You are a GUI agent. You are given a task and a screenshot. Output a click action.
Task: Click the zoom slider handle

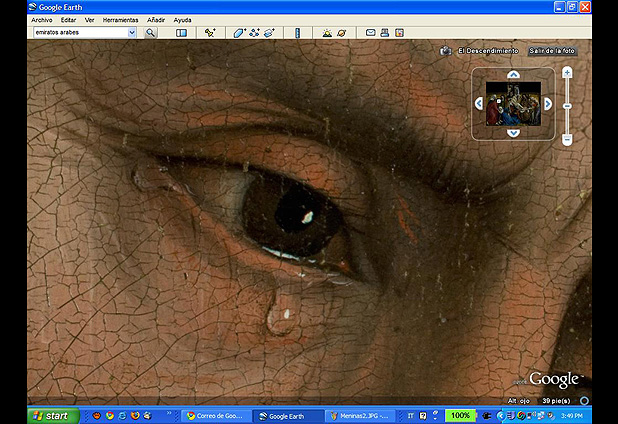click(x=567, y=105)
